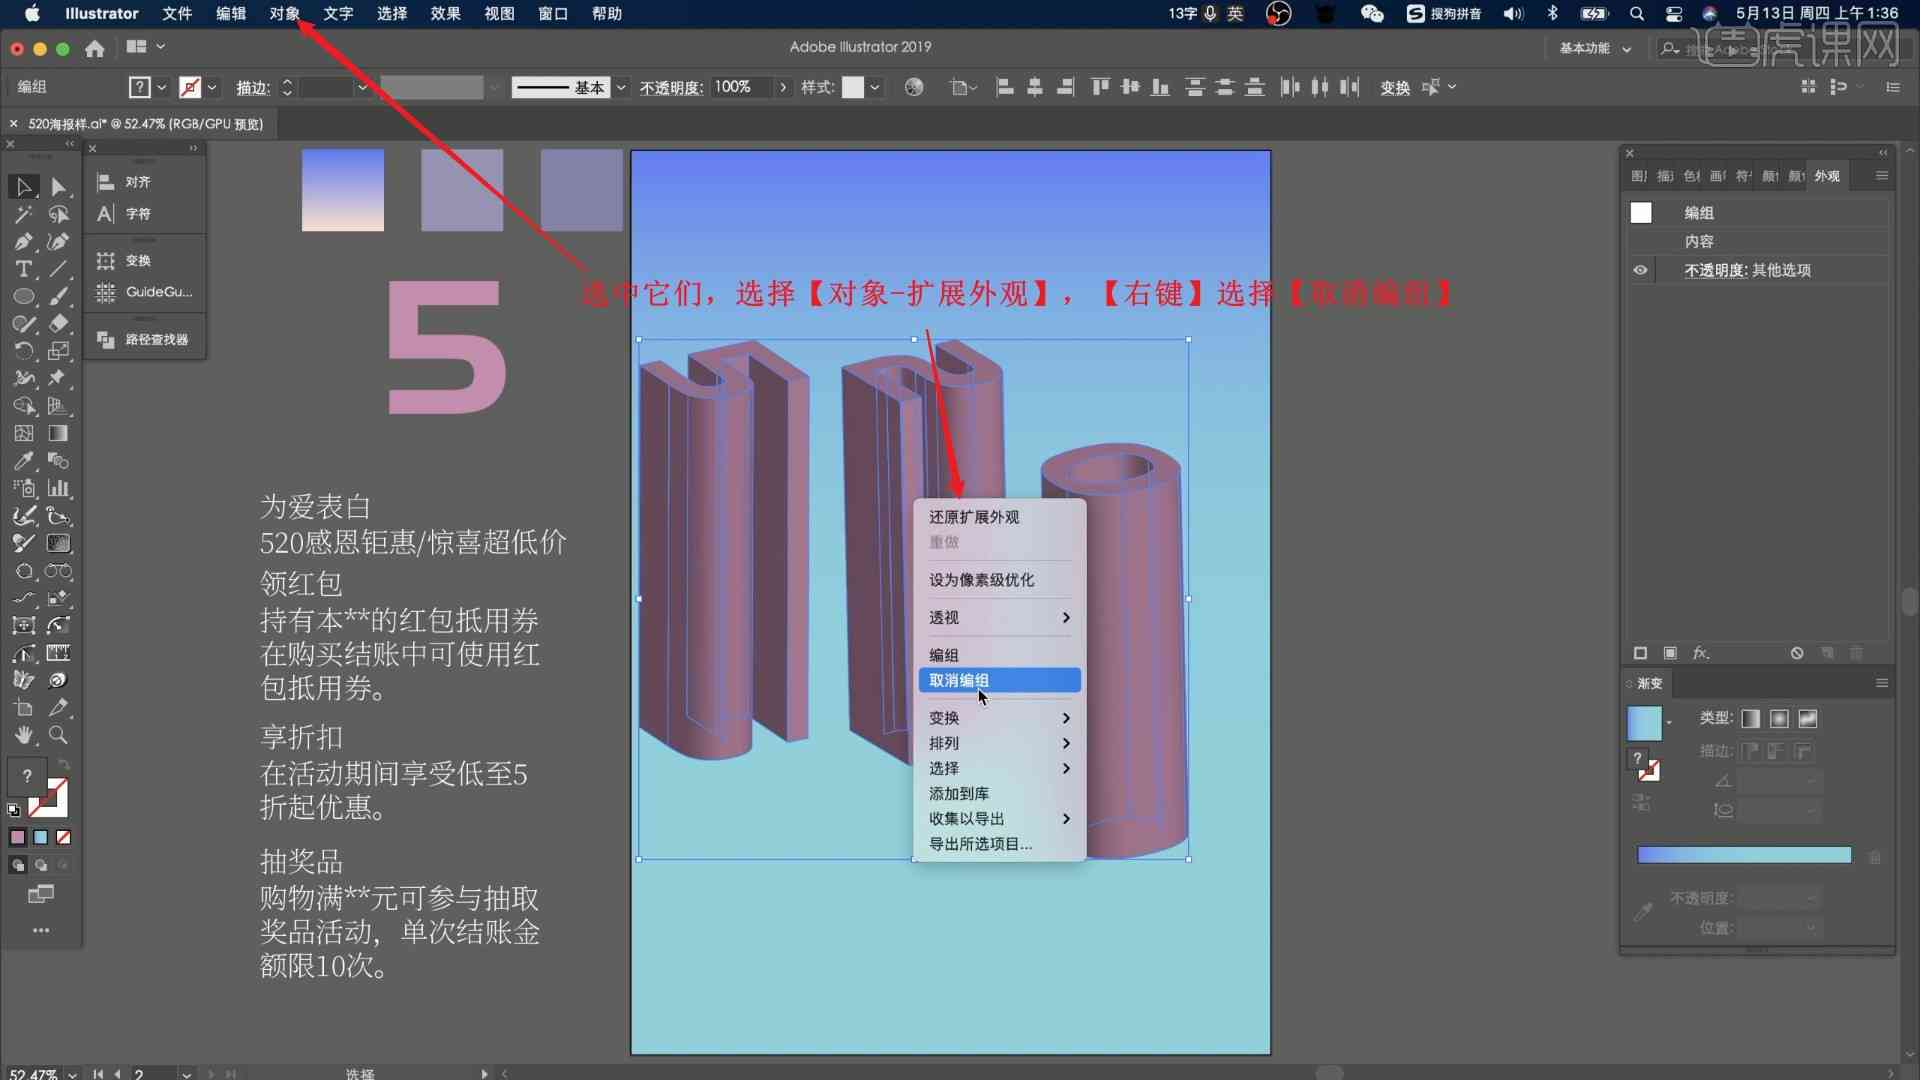Click the white swatch in Appearance 编组 row
The height and width of the screenshot is (1080, 1920).
(x=1641, y=213)
